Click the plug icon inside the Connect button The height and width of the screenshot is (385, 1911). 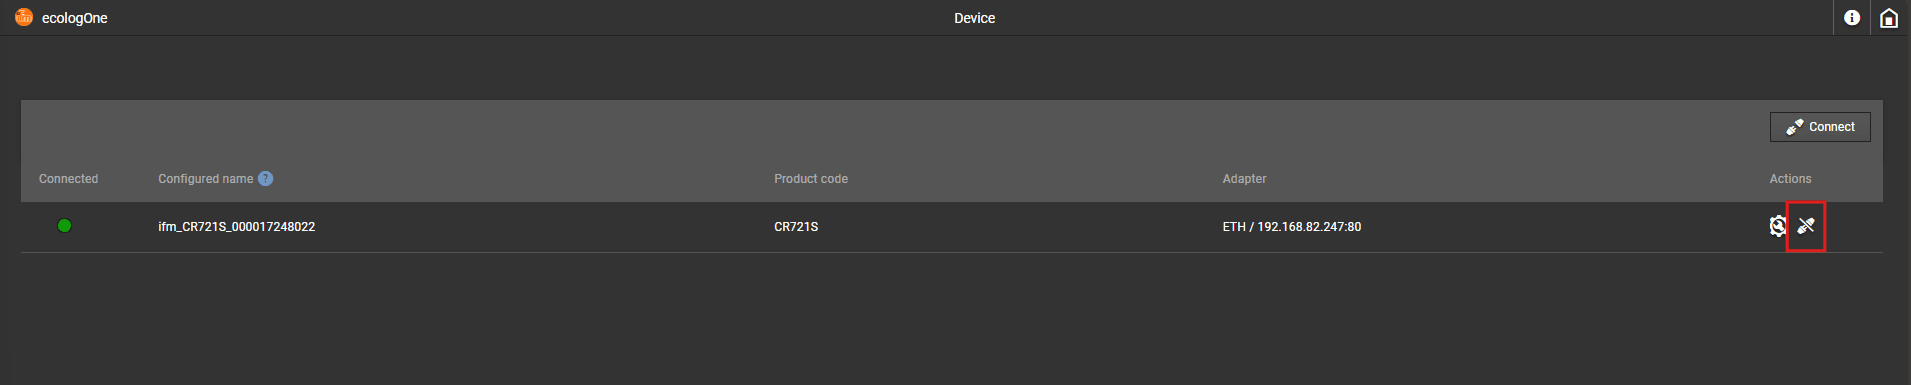[x=1795, y=127]
